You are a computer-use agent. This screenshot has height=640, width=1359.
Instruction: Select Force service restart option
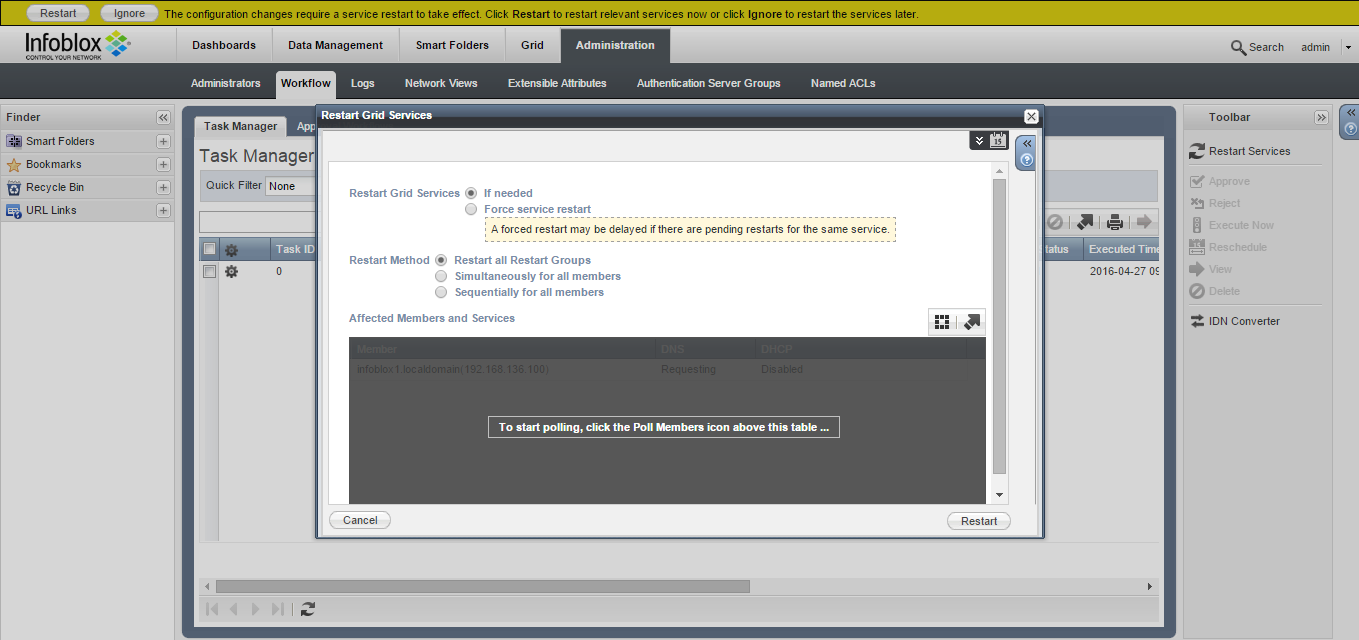pos(471,209)
